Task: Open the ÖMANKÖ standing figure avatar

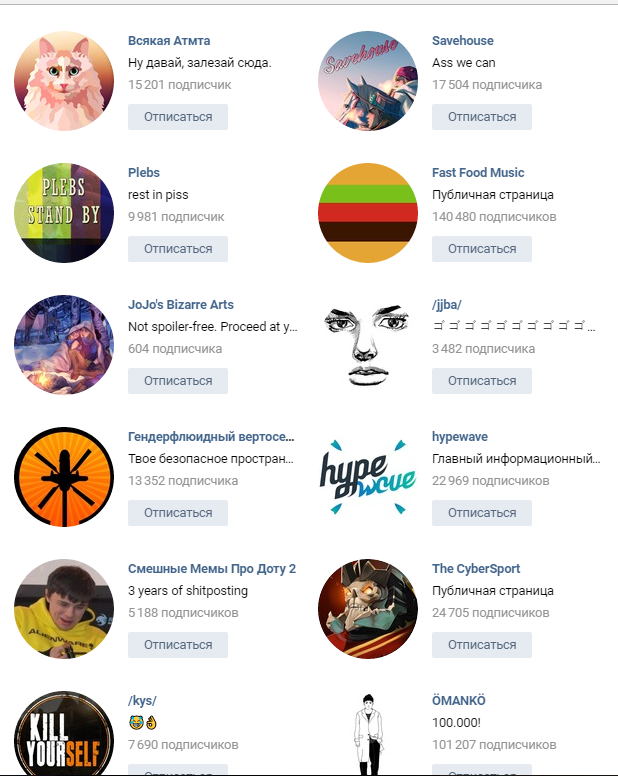Action: pyautogui.click(x=368, y=733)
